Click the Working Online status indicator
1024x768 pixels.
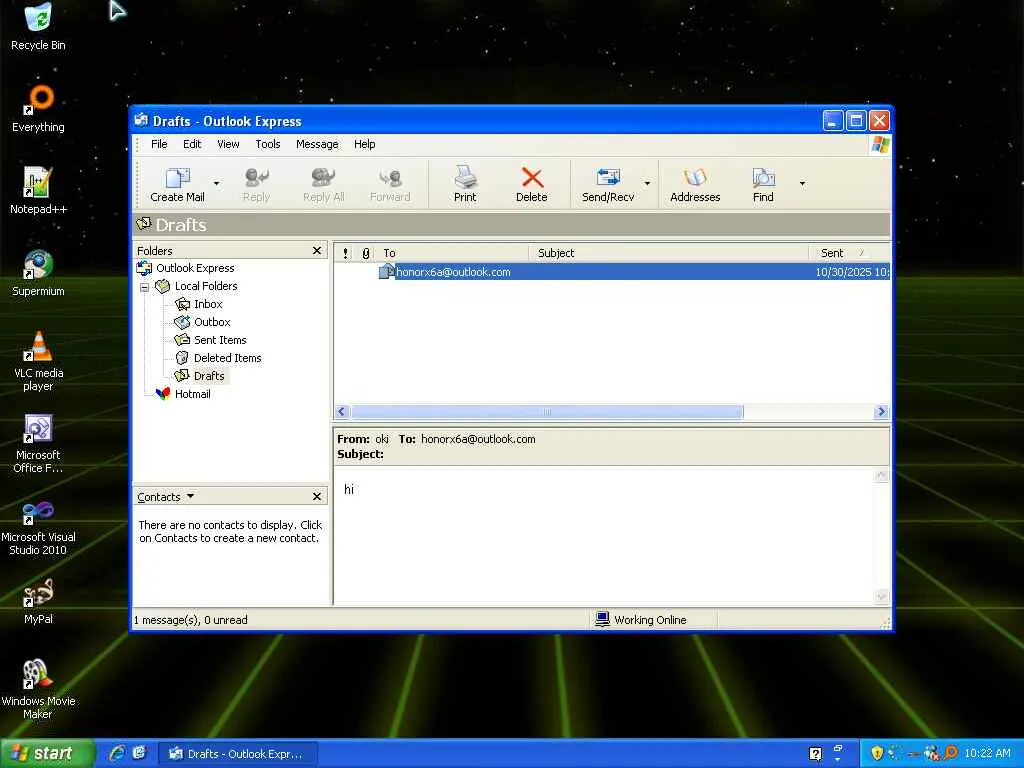(641, 620)
